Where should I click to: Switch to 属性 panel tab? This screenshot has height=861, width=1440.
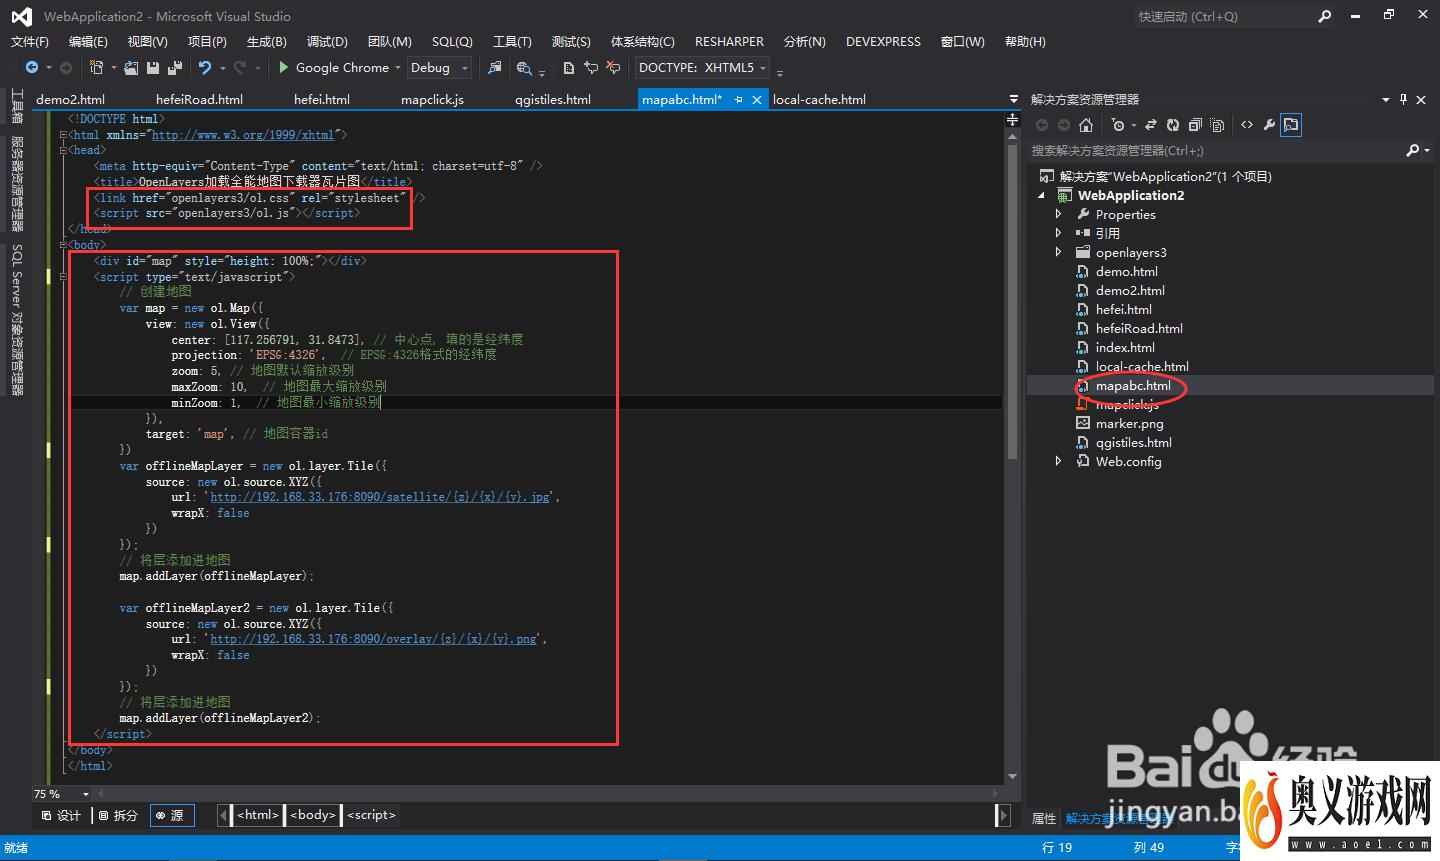[1044, 818]
